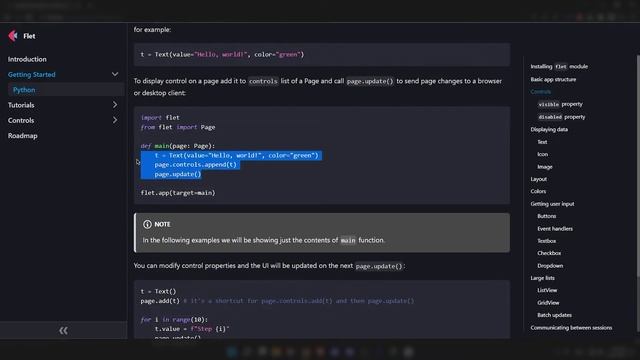Expand the Tutorials section chevron
640x360 pixels.
(x=115, y=105)
